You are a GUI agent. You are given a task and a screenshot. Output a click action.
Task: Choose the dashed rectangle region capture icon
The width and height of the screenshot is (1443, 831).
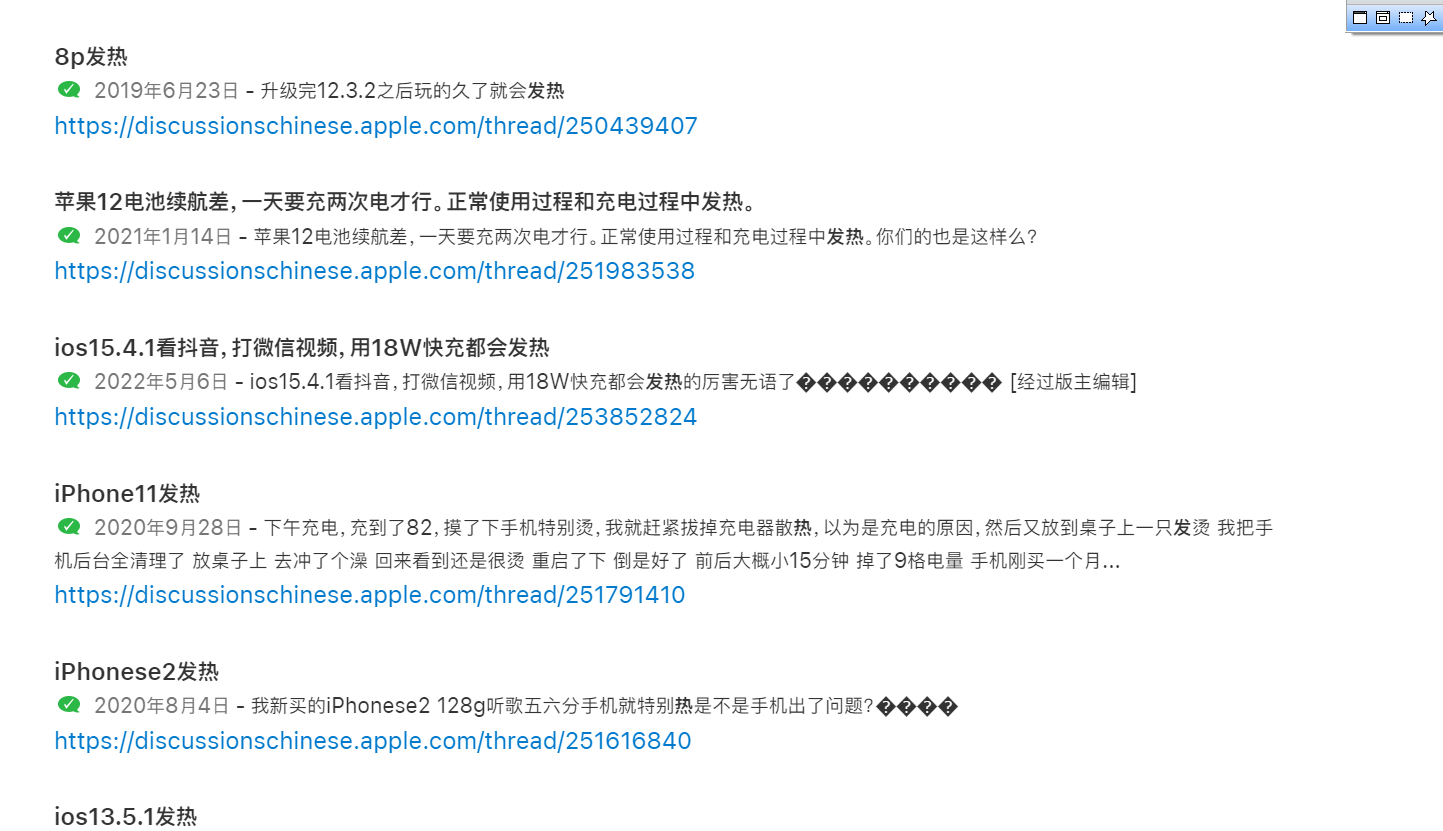pos(1406,17)
